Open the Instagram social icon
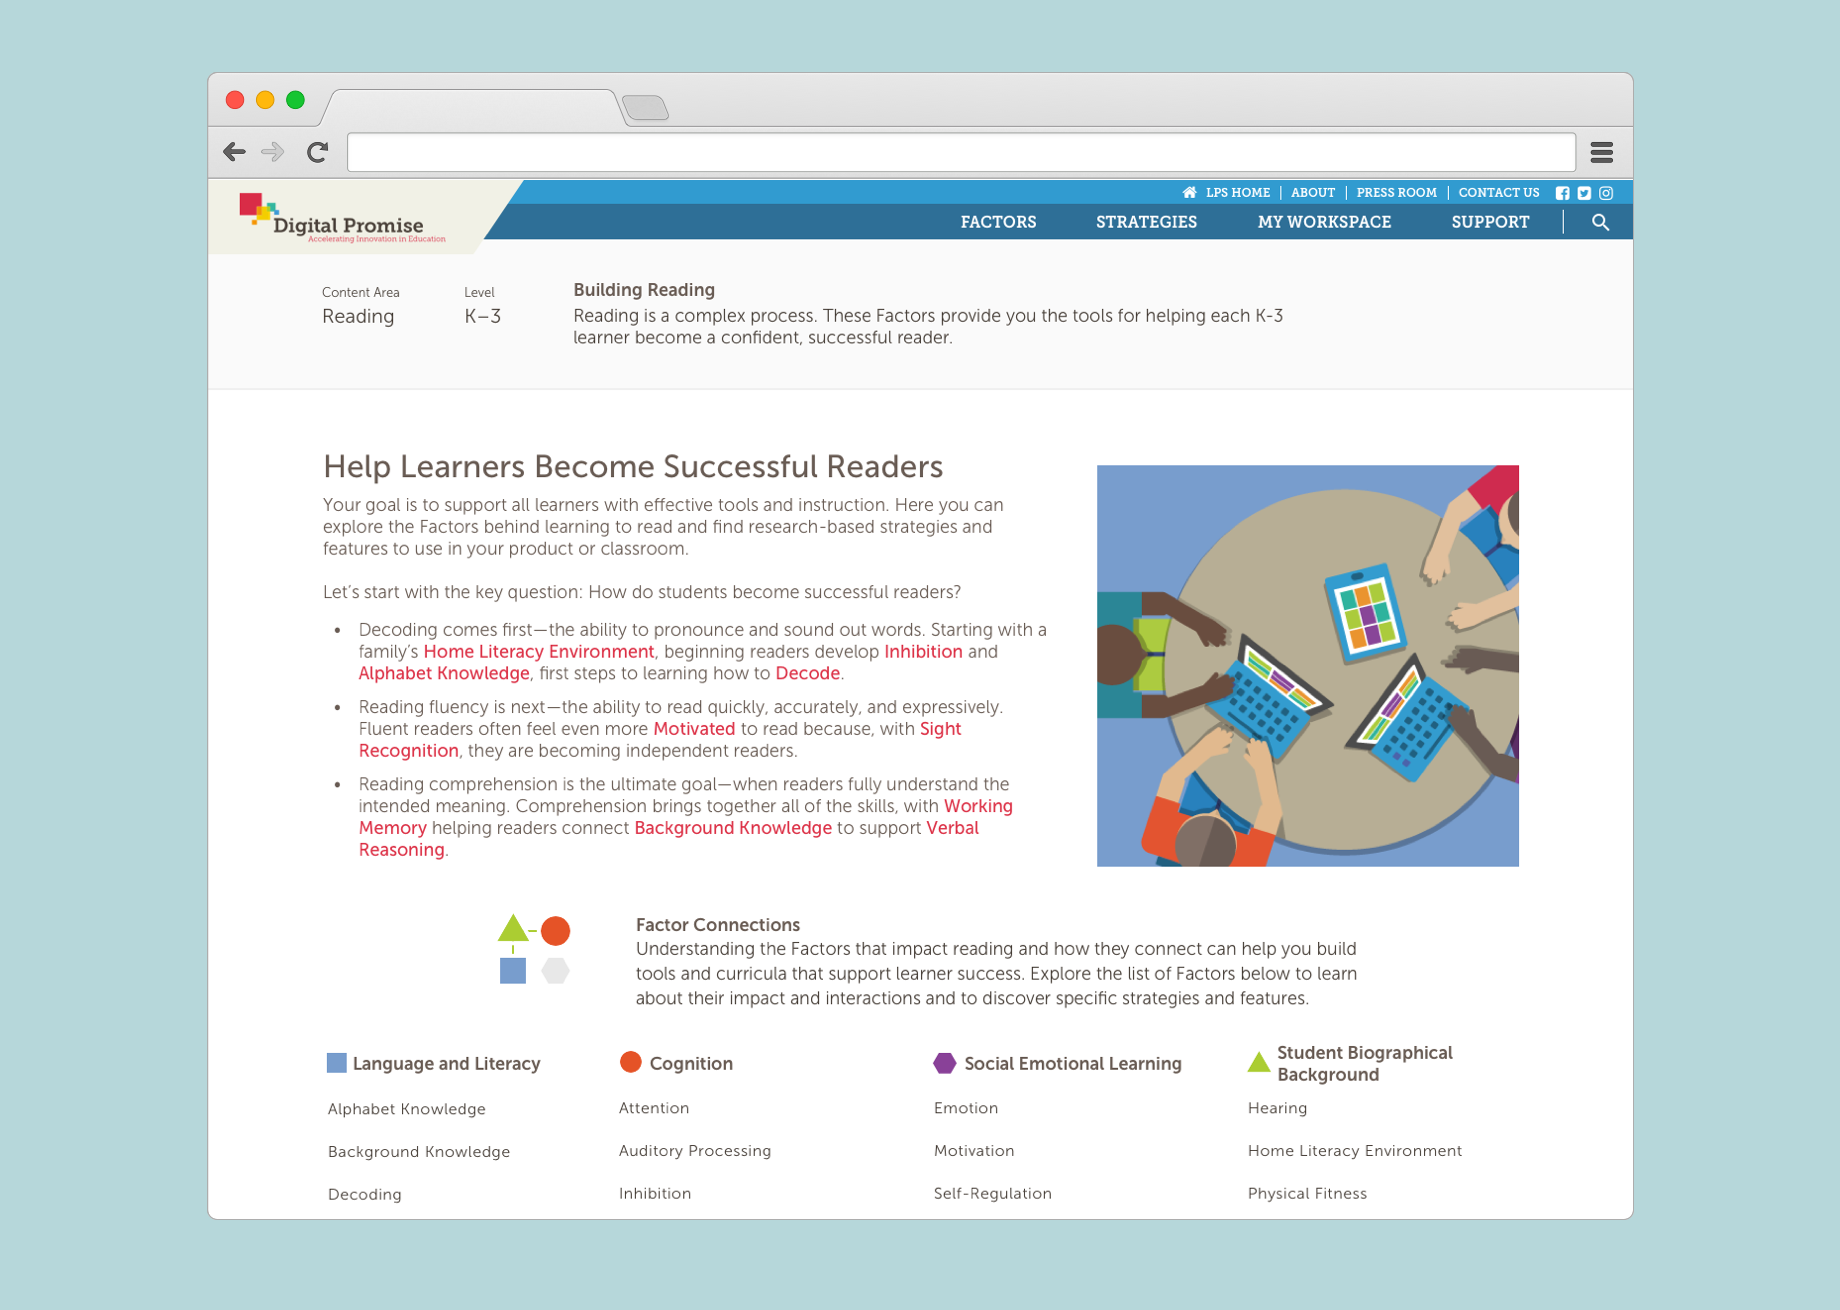Image resolution: width=1840 pixels, height=1310 pixels. point(1606,193)
